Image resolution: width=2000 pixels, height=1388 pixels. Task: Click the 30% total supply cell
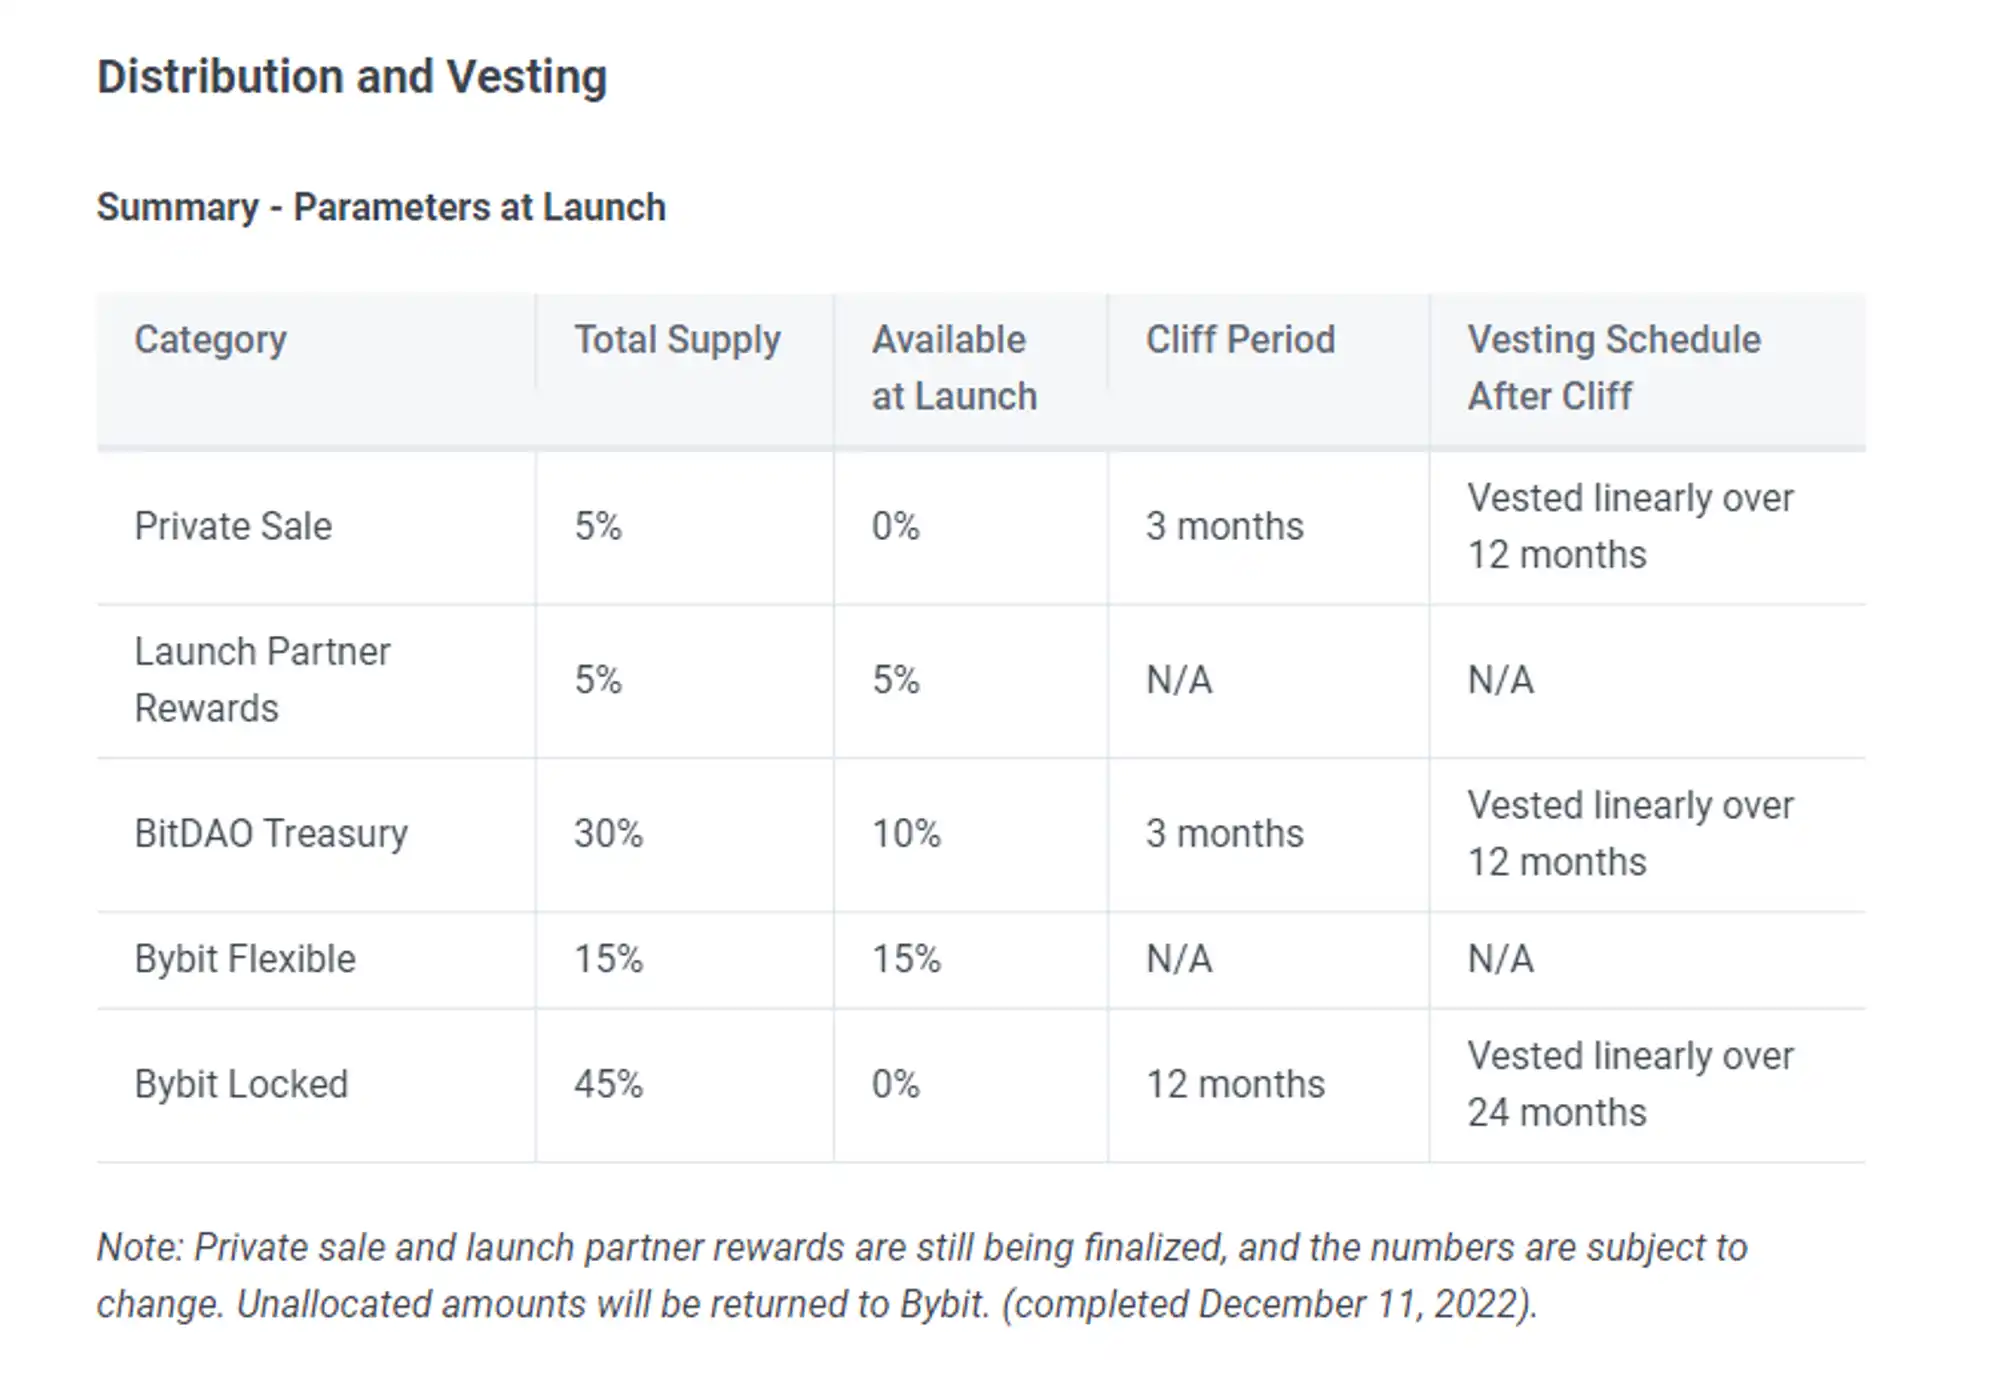click(608, 833)
